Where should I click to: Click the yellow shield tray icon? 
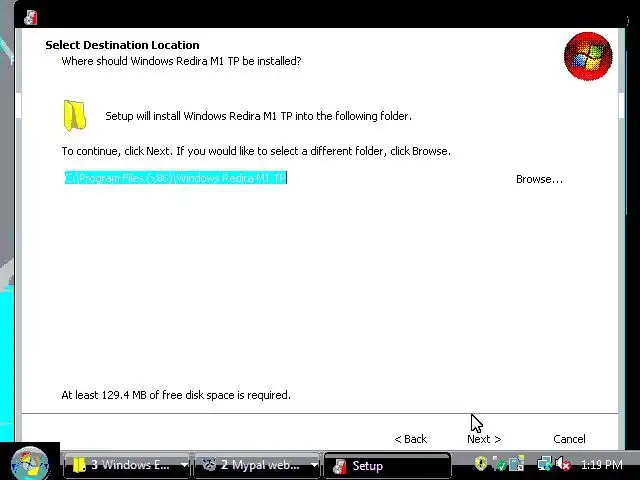pyautogui.click(x=481, y=463)
